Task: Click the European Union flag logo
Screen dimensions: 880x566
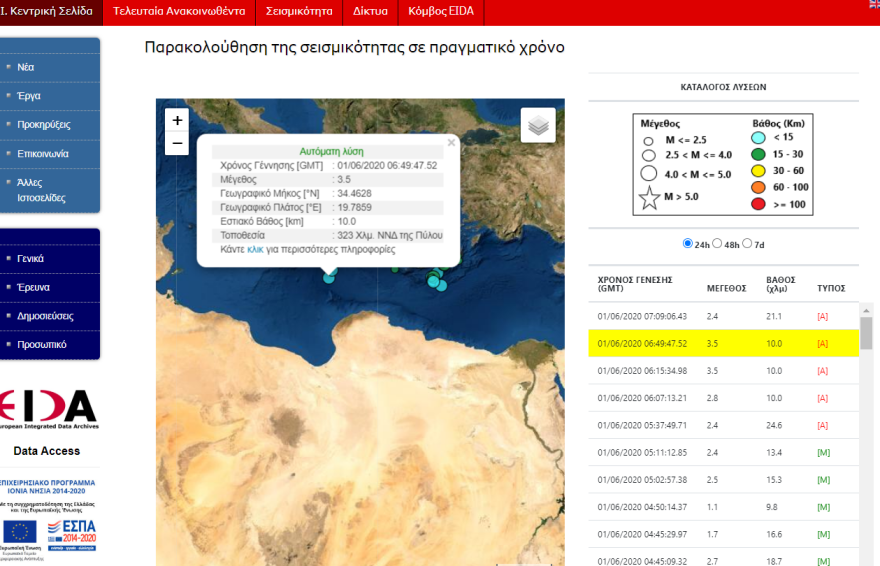Action: [x=20, y=532]
